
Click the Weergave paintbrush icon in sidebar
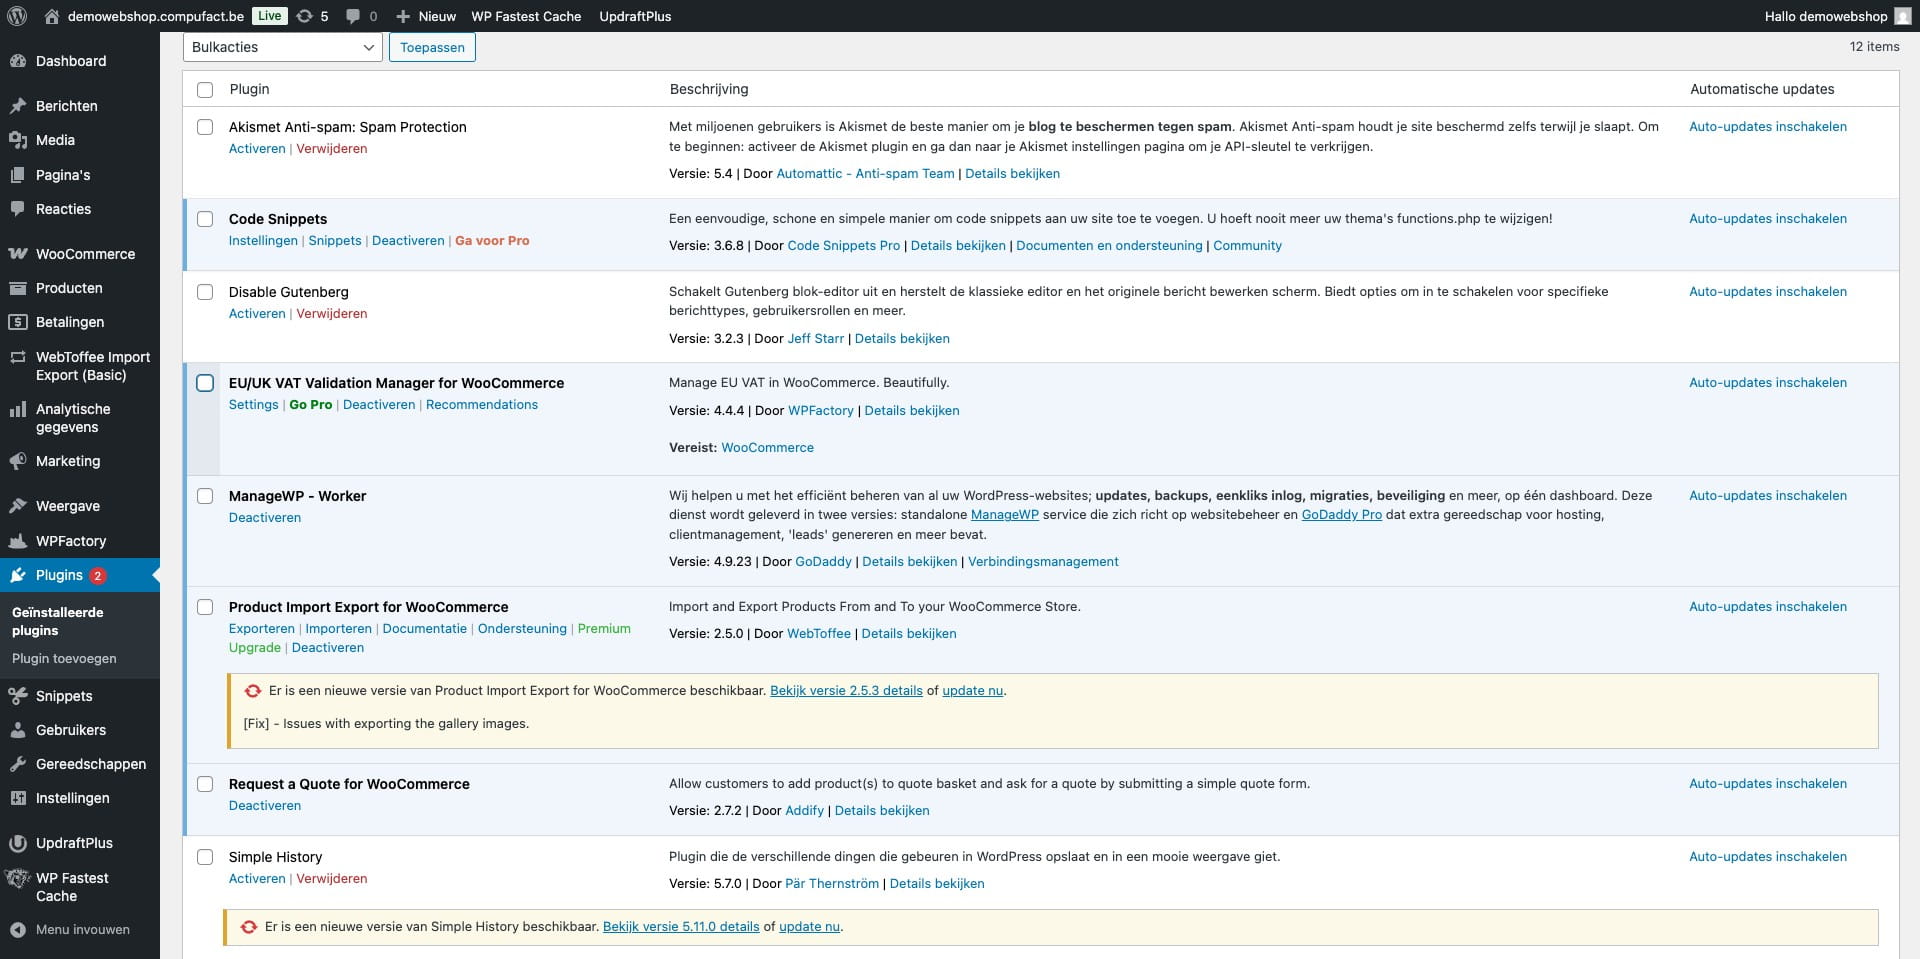(x=18, y=506)
